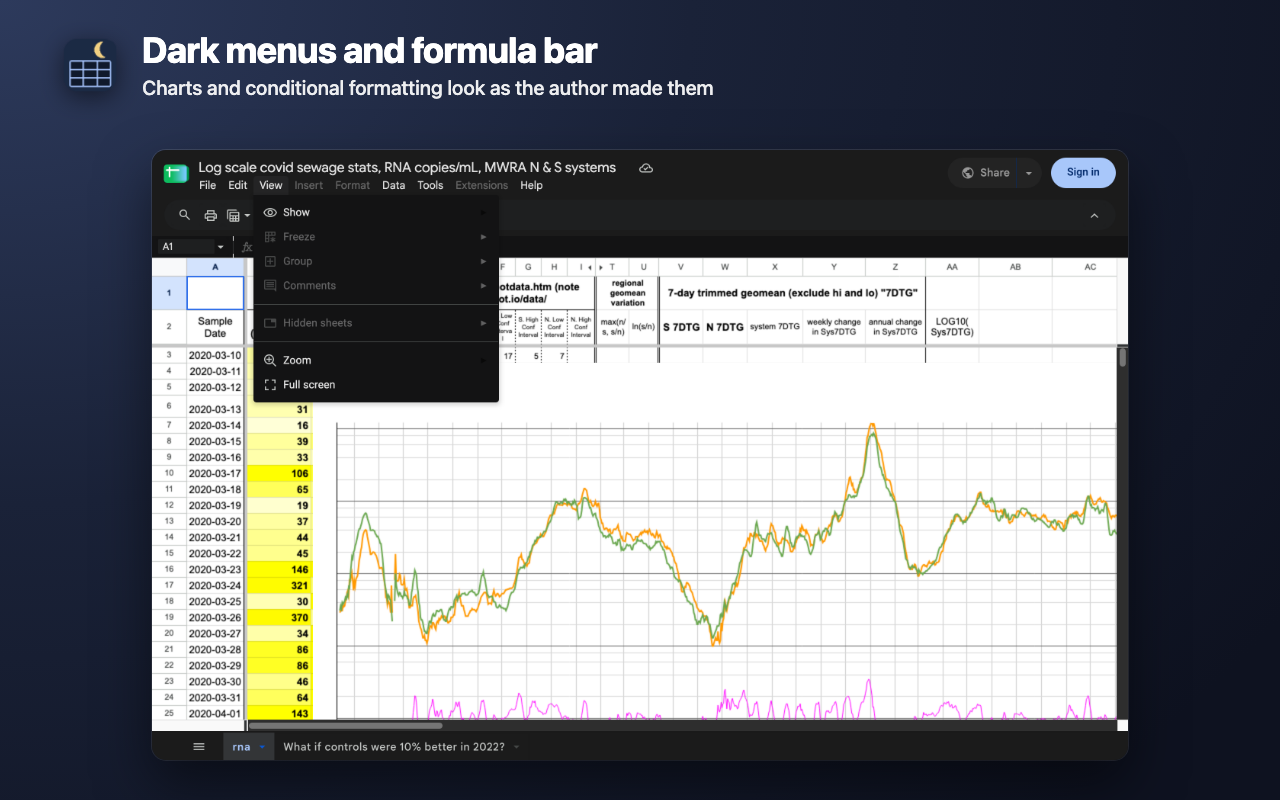The height and width of the screenshot is (800, 1280).
Task: Click the search magnifier in the toolbar
Action: (x=184, y=215)
